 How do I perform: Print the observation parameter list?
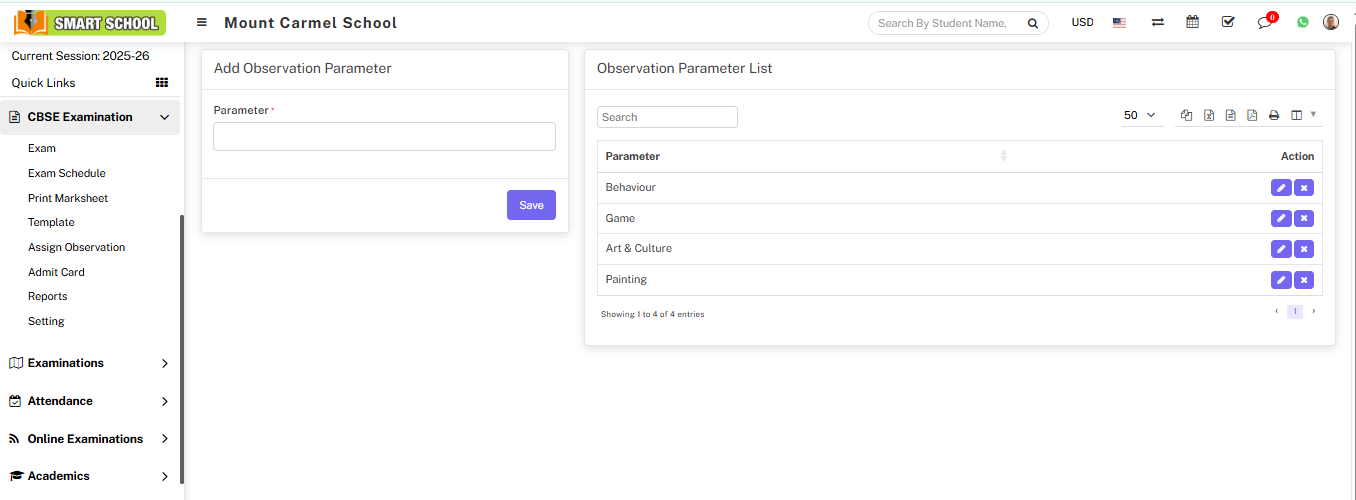pyautogui.click(x=1274, y=115)
